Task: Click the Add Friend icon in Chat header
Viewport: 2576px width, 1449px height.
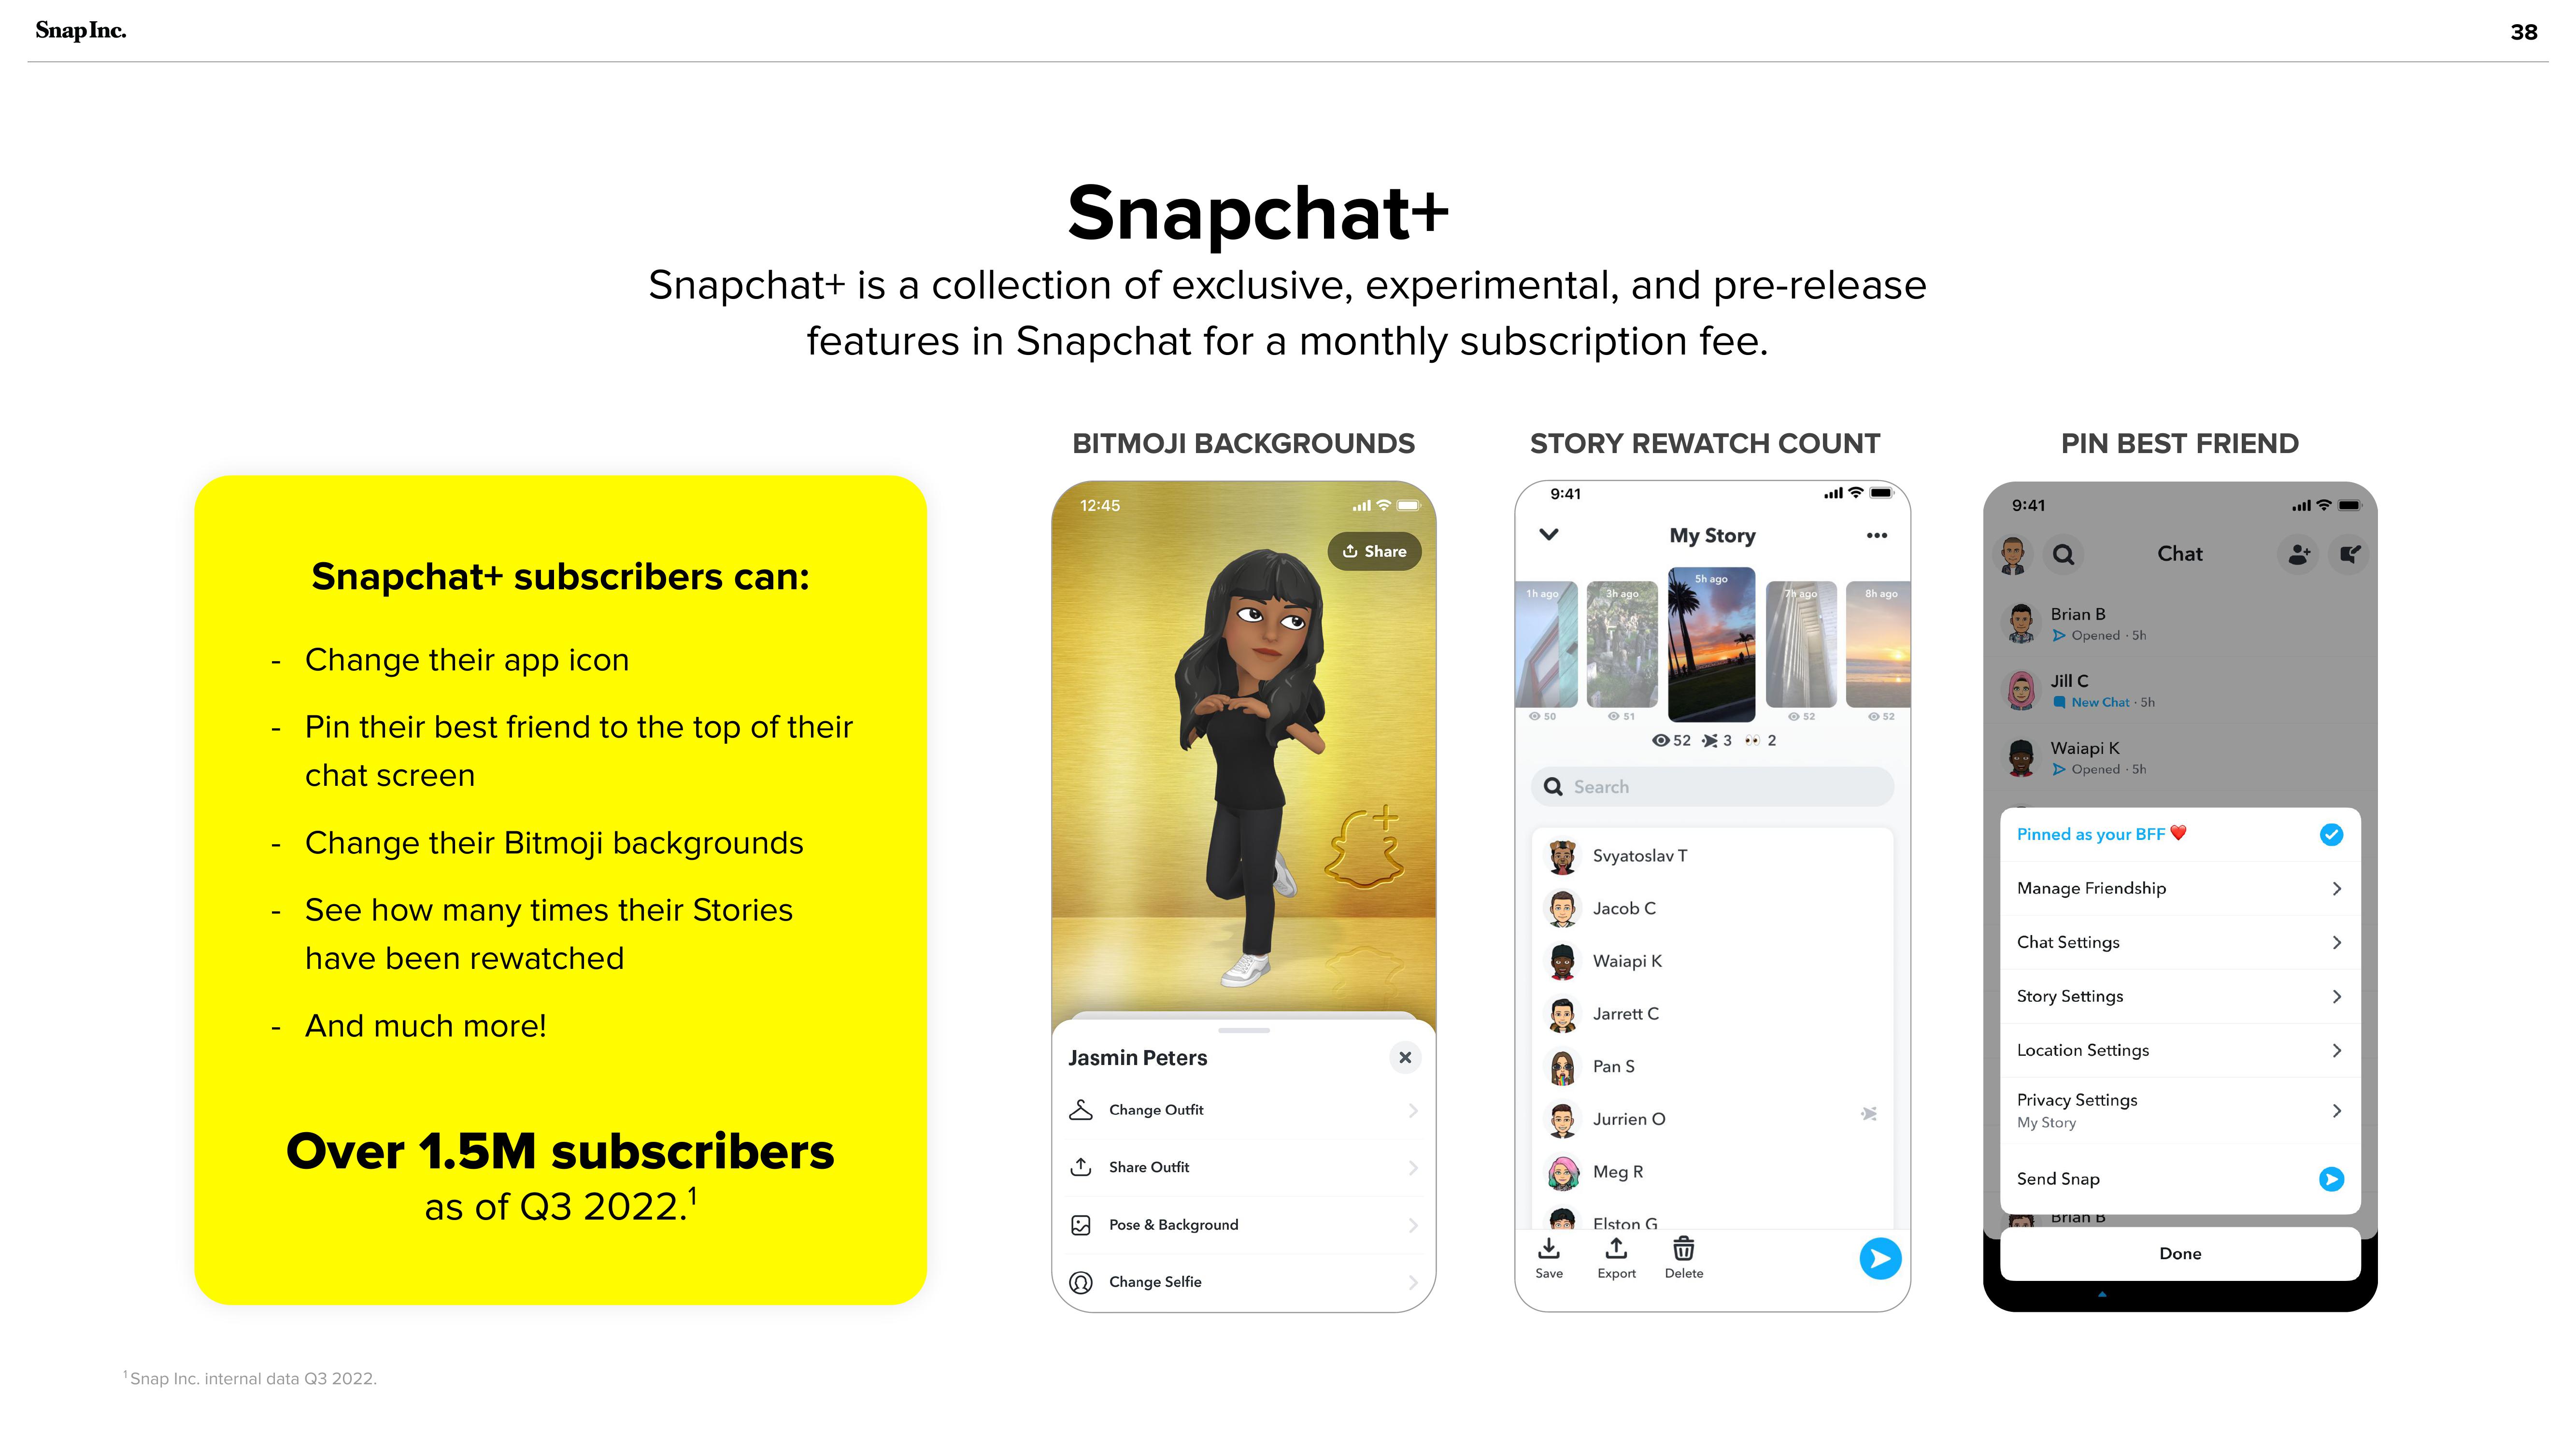Action: pyautogui.click(x=2298, y=554)
